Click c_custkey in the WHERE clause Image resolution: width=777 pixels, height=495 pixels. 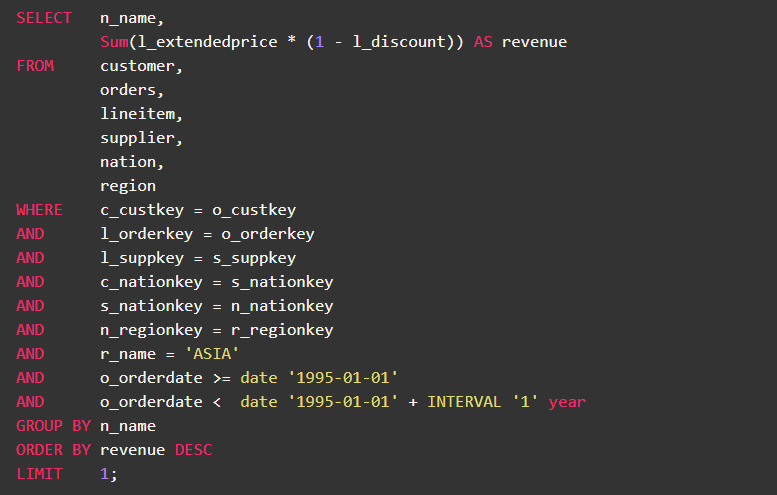click(x=142, y=210)
